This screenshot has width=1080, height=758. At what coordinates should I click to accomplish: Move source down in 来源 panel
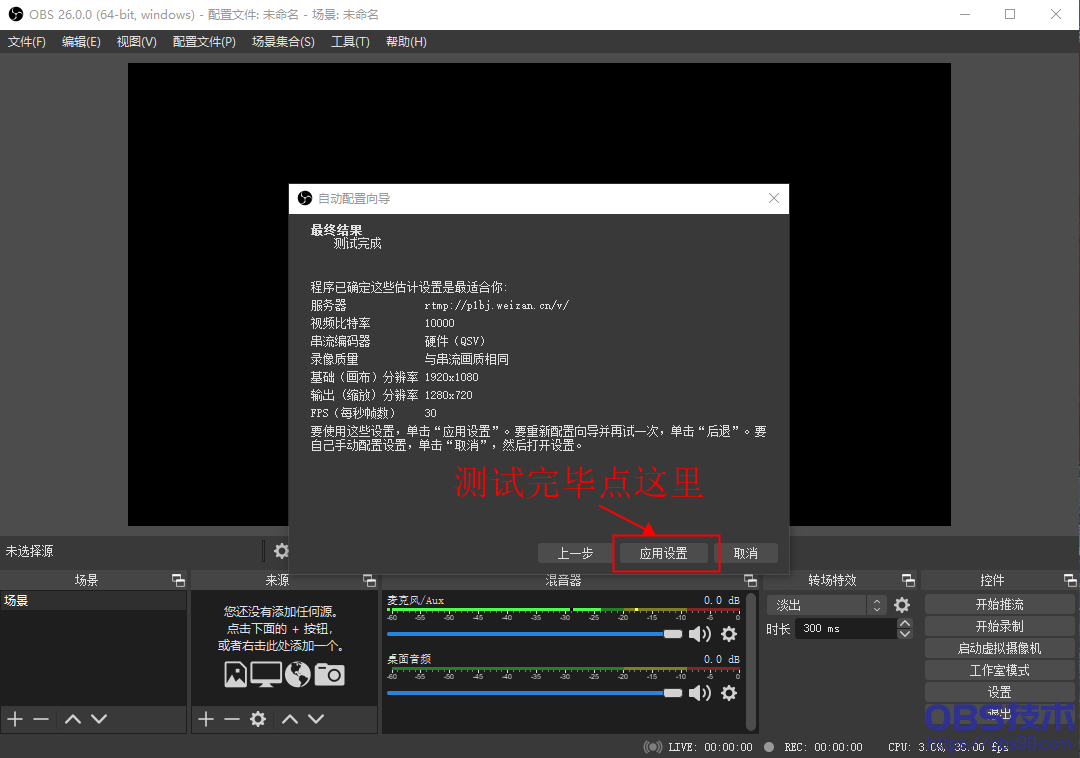pyautogui.click(x=316, y=719)
